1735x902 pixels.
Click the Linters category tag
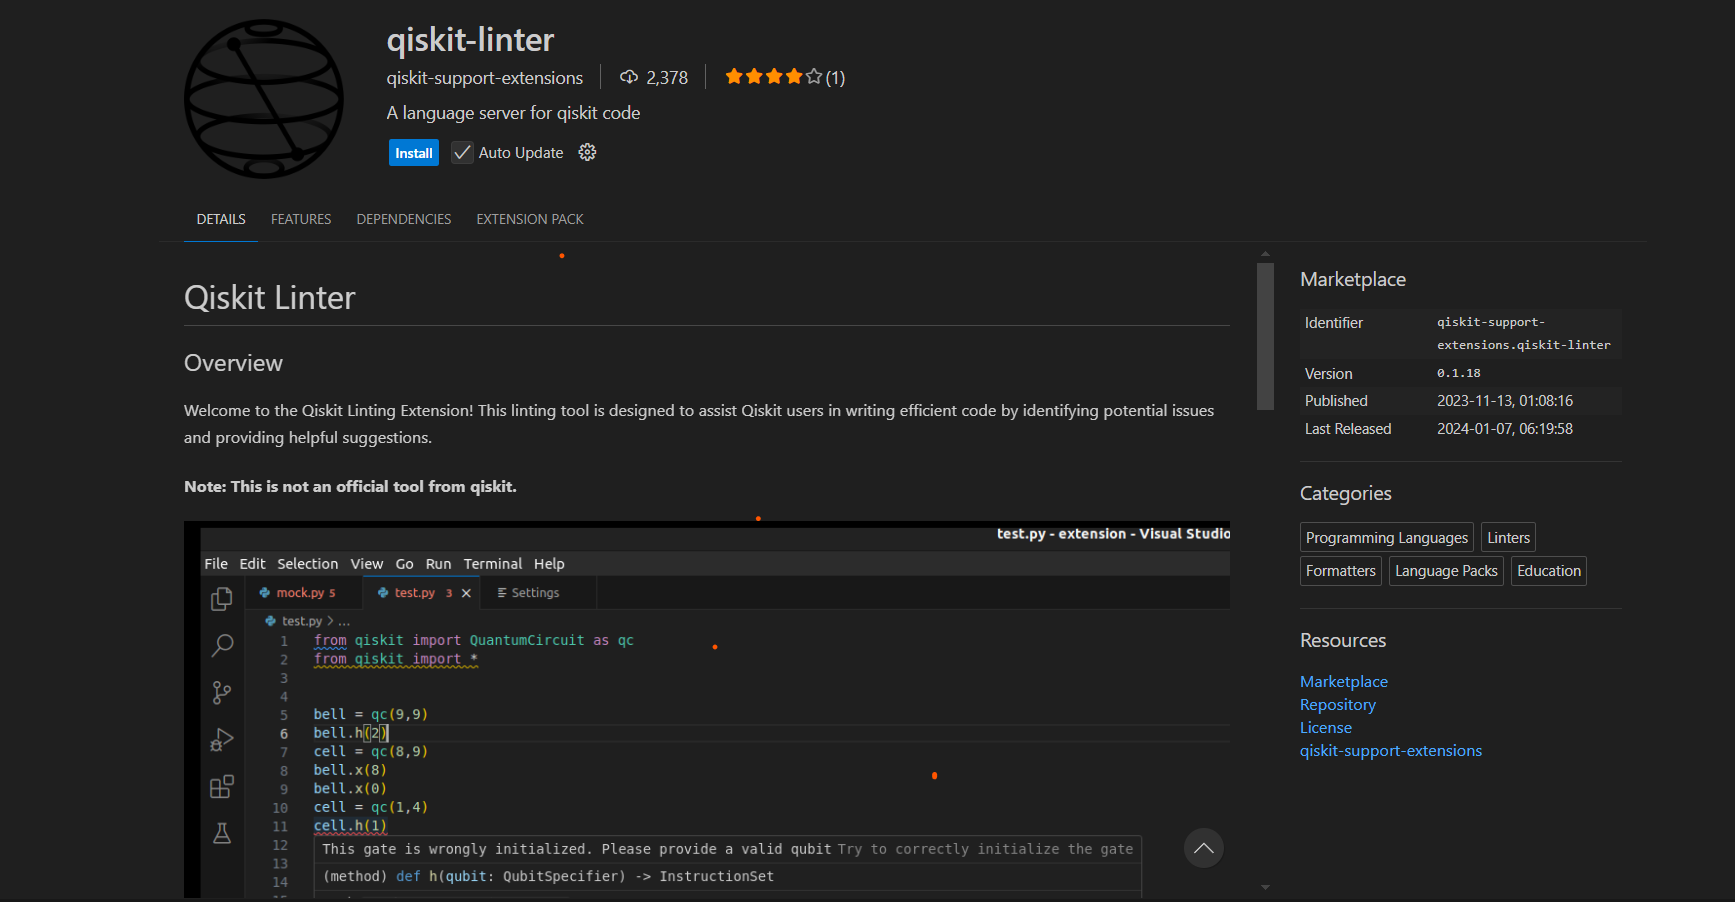click(x=1508, y=537)
